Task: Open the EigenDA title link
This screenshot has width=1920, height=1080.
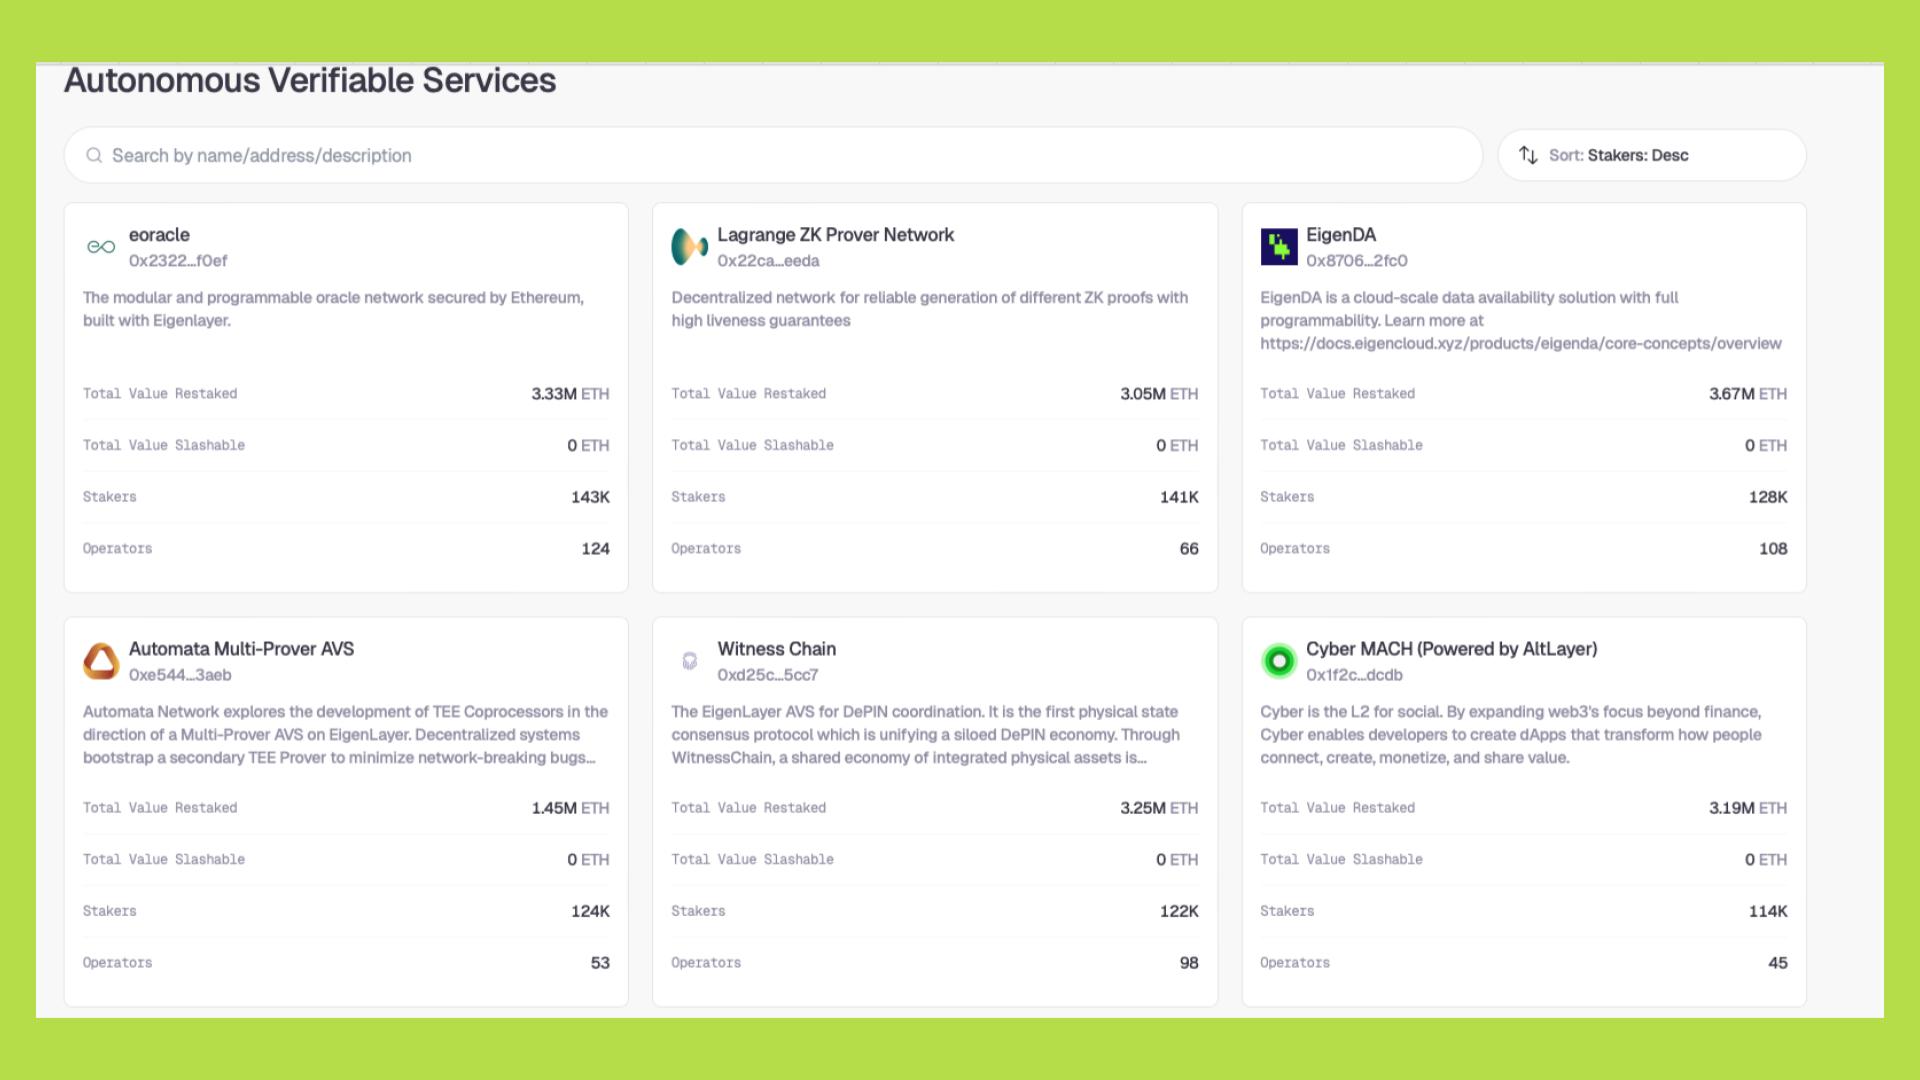Action: click(1340, 235)
